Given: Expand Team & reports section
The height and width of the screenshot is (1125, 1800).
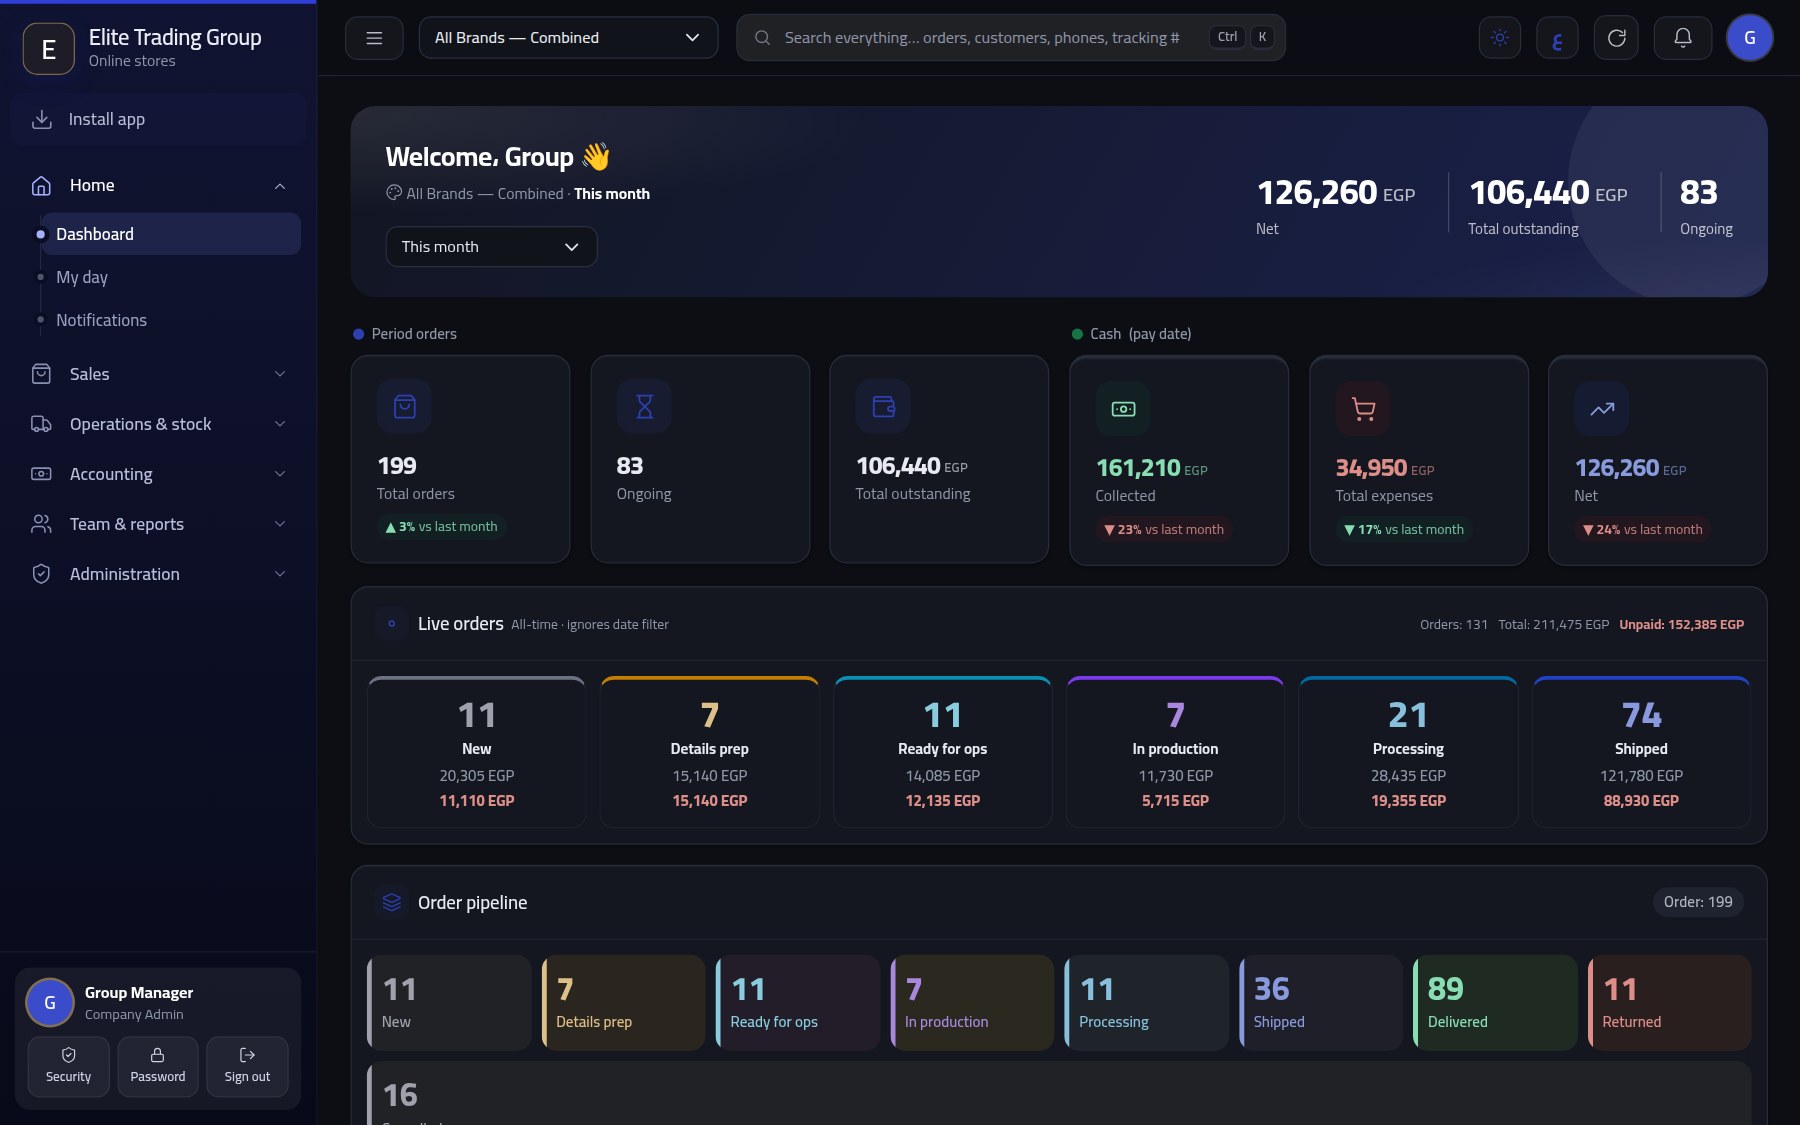Looking at the screenshot, I should (160, 524).
